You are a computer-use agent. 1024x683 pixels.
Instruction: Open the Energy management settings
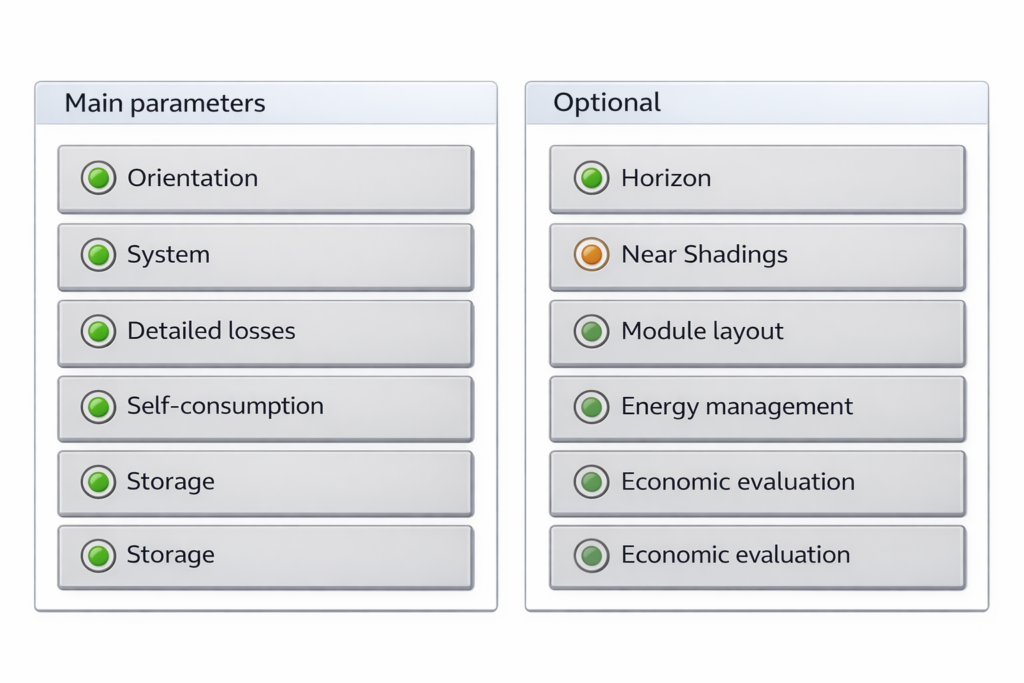click(757, 407)
